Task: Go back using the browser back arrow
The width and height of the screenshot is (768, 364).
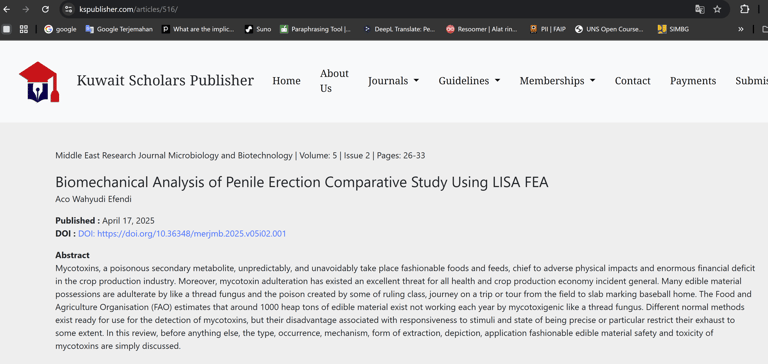Action: [6, 9]
